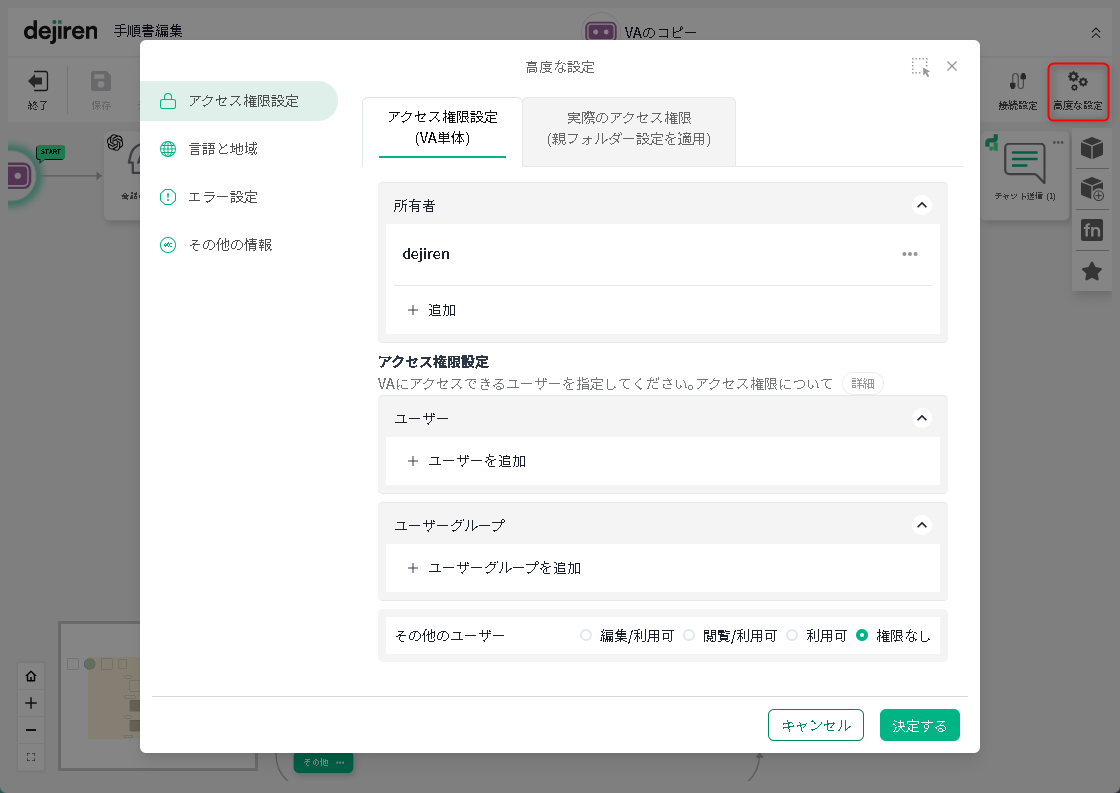Collapse the 所有者 section
This screenshot has height=793, width=1120.
click(922, 205)
